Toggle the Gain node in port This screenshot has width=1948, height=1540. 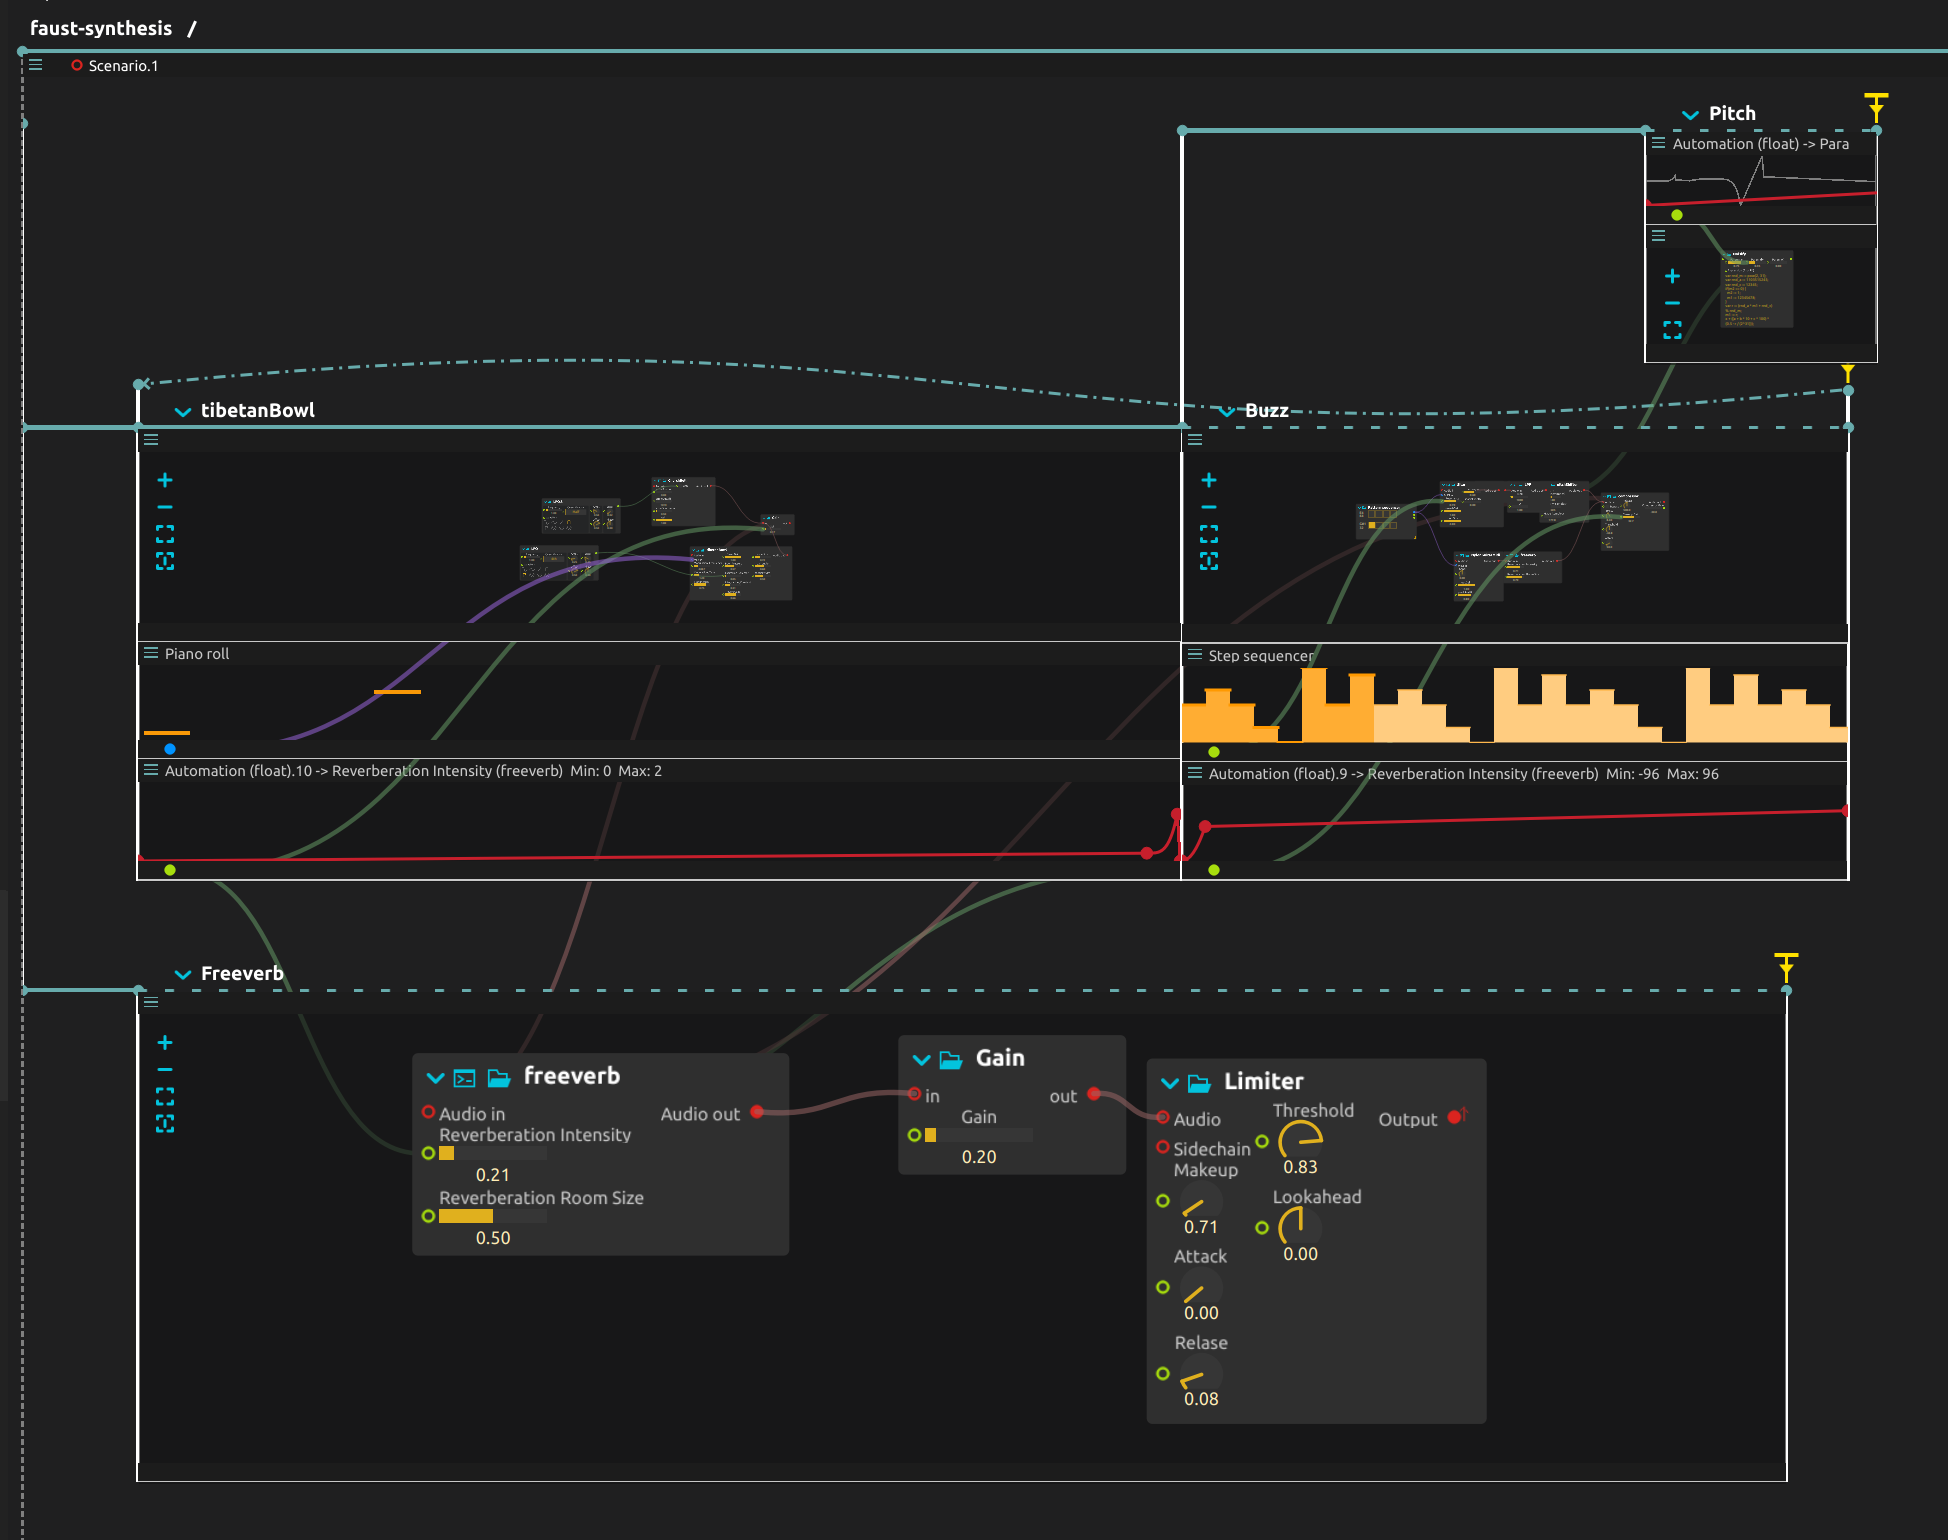(914, 1094)
